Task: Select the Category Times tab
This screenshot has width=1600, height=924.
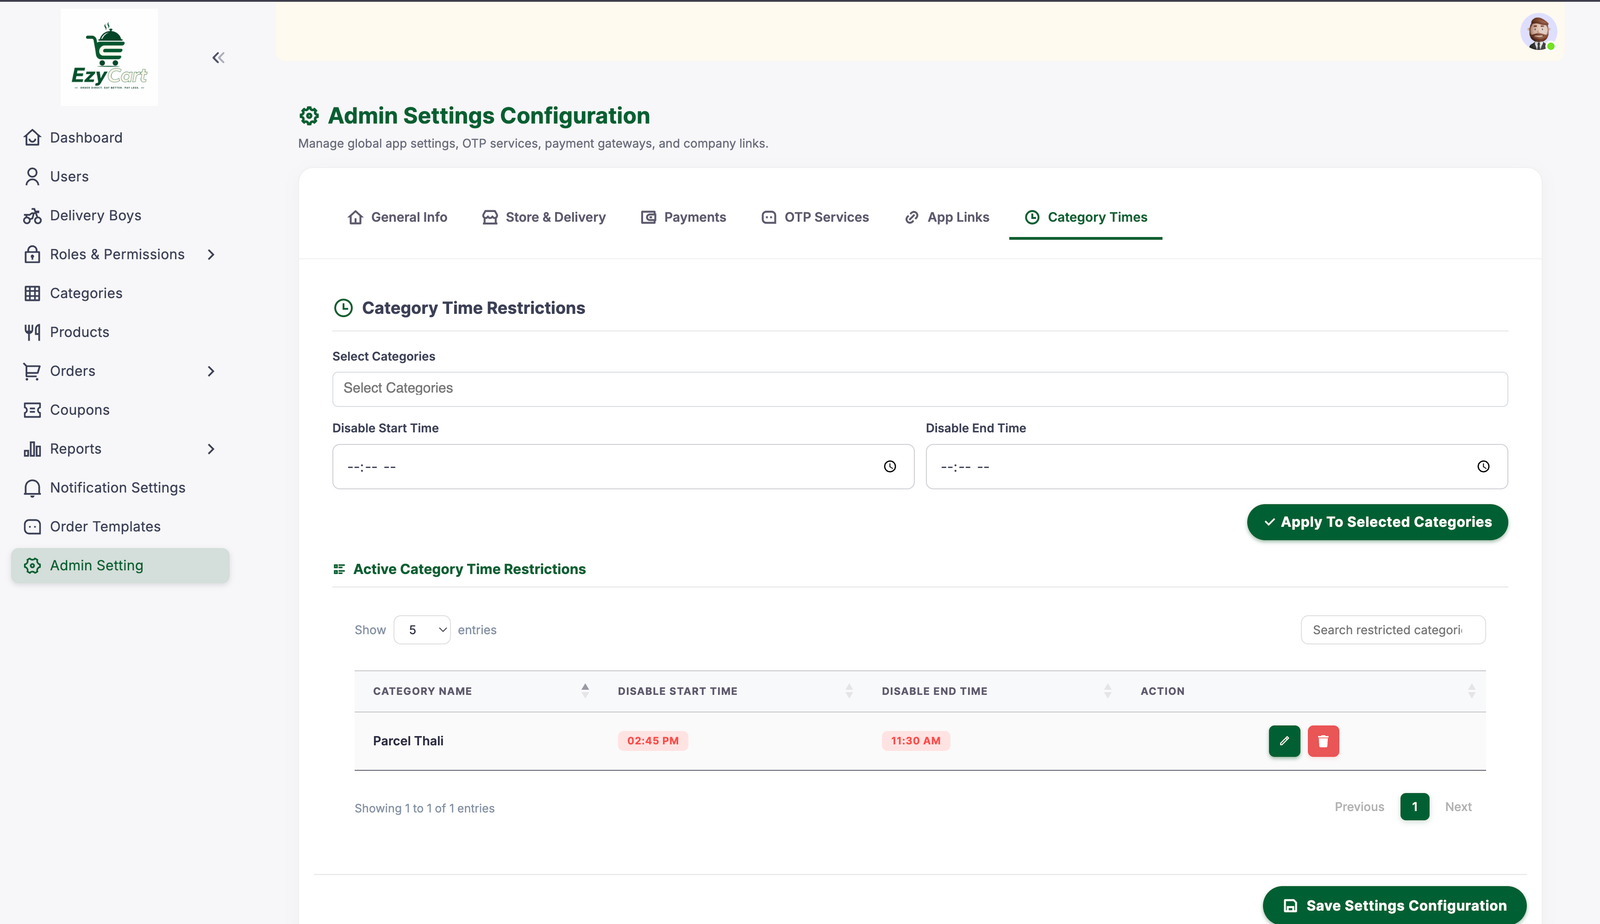Action: tap(1086, 218)
